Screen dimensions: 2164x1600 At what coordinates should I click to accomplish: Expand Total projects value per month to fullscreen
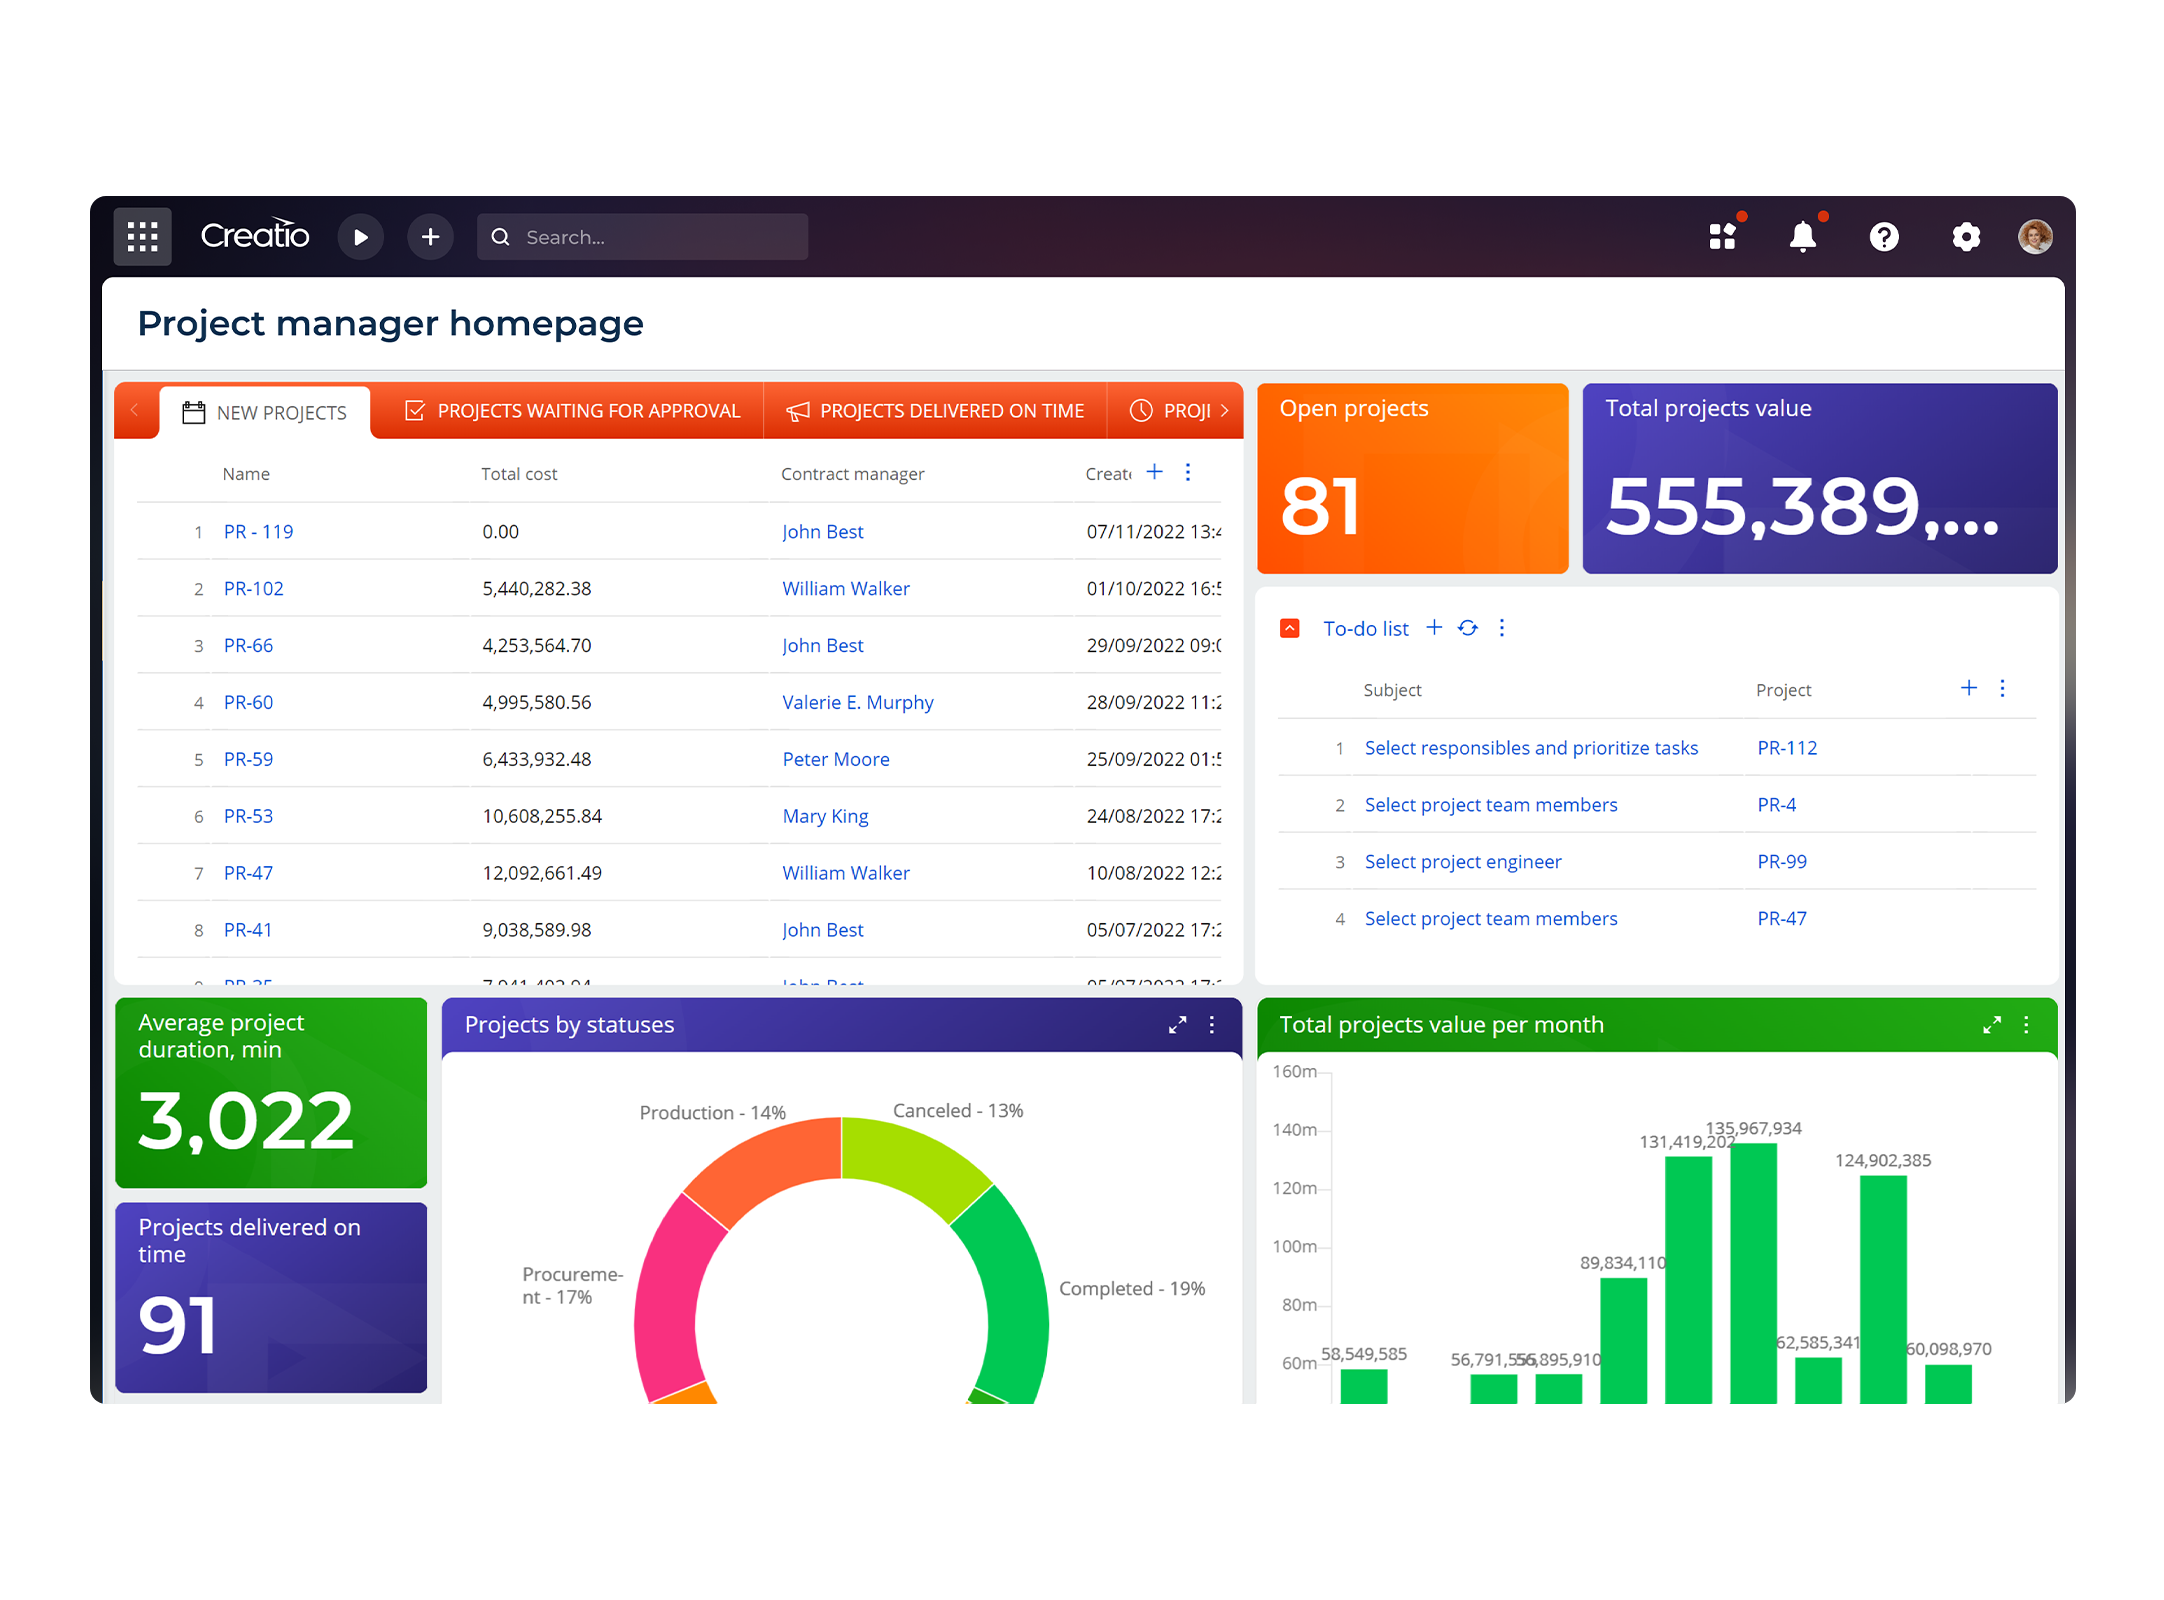[1992, 1025]
